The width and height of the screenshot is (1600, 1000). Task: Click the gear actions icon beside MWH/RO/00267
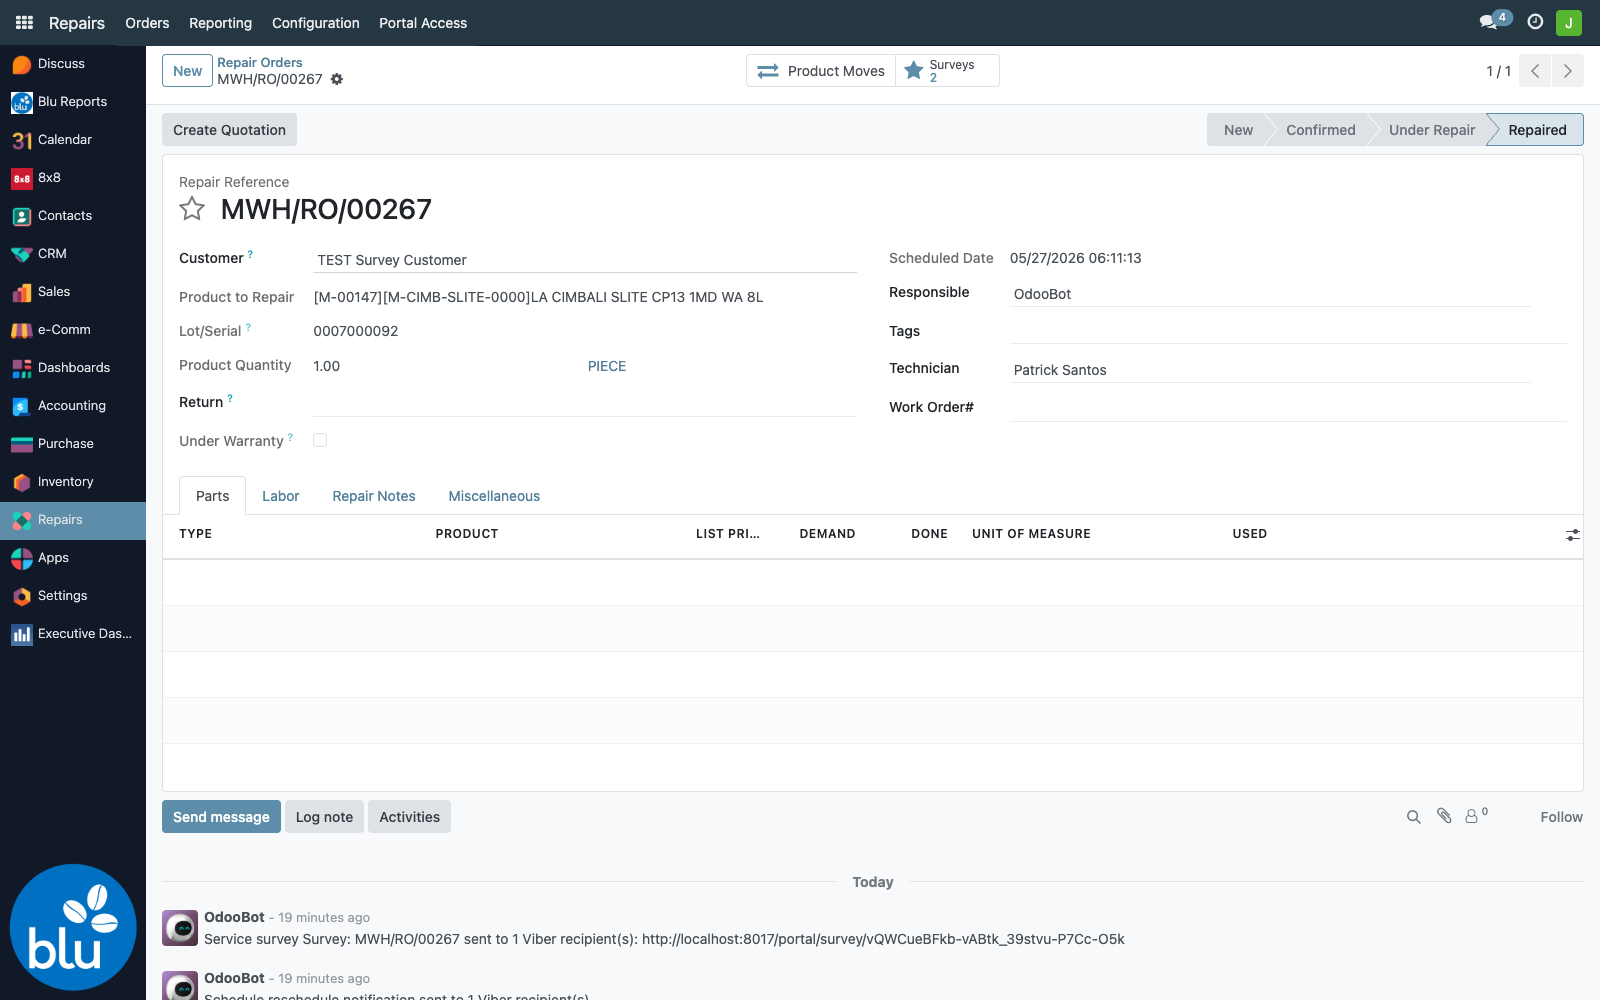(337, 79)
